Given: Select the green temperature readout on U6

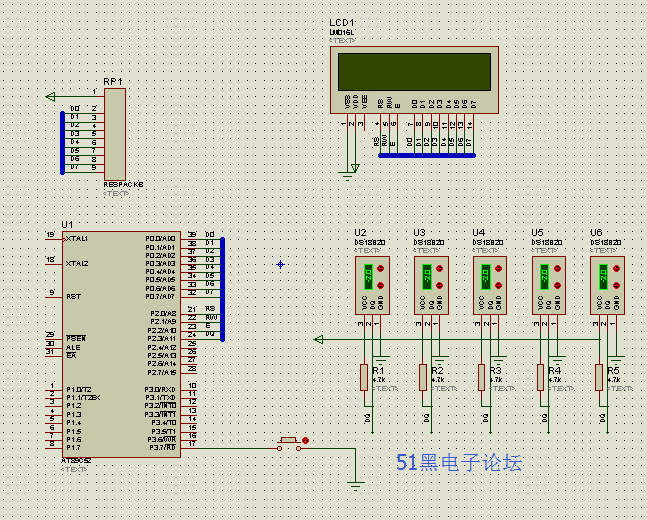Looking at the screenshot, I should coord(603,277).
